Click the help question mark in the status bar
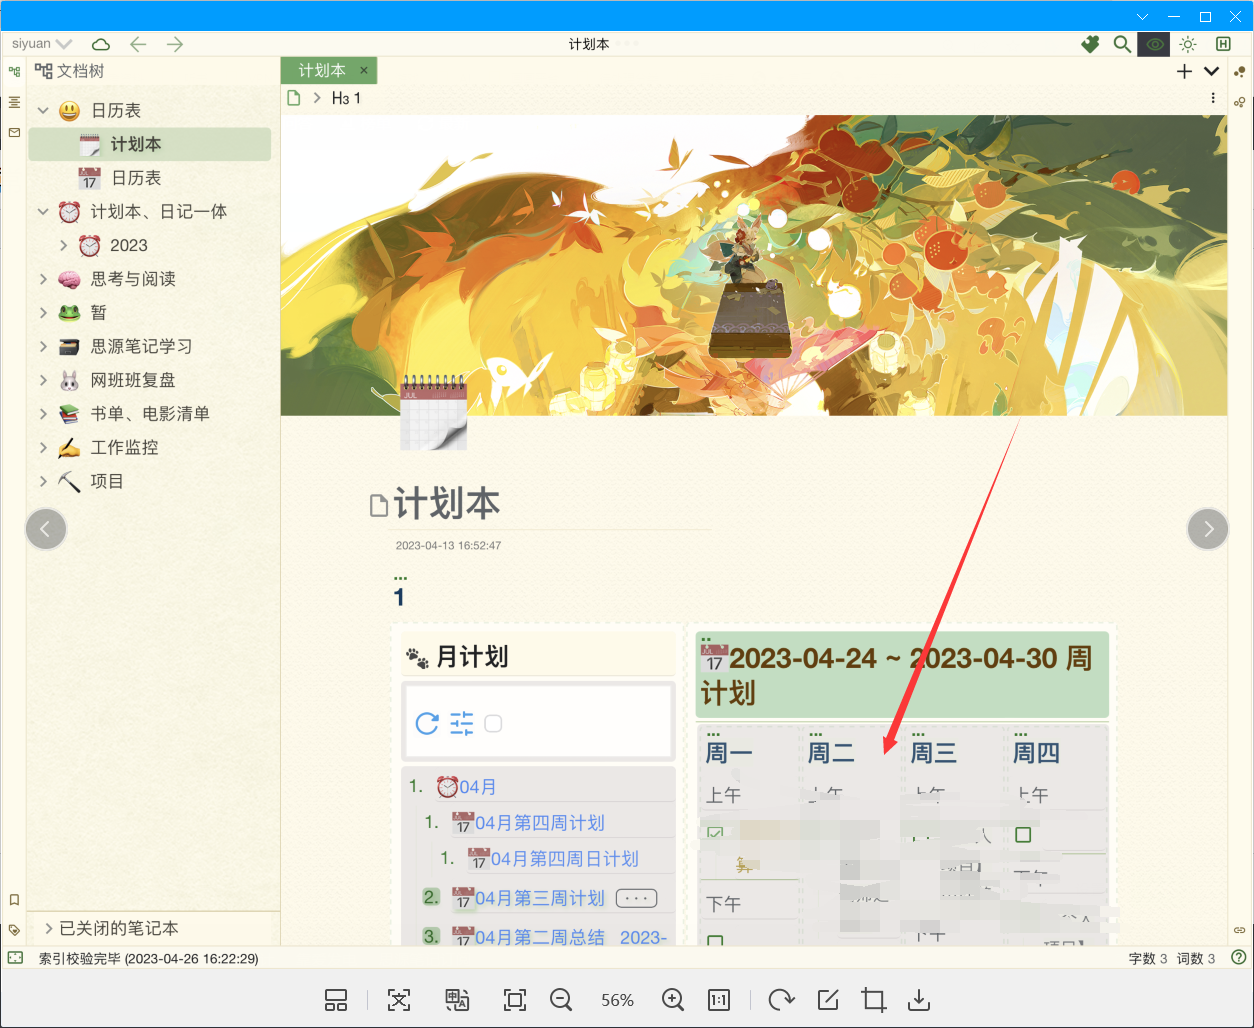The width and height of the screenshot is (1254, 1028). click(x=1239, y=957)
